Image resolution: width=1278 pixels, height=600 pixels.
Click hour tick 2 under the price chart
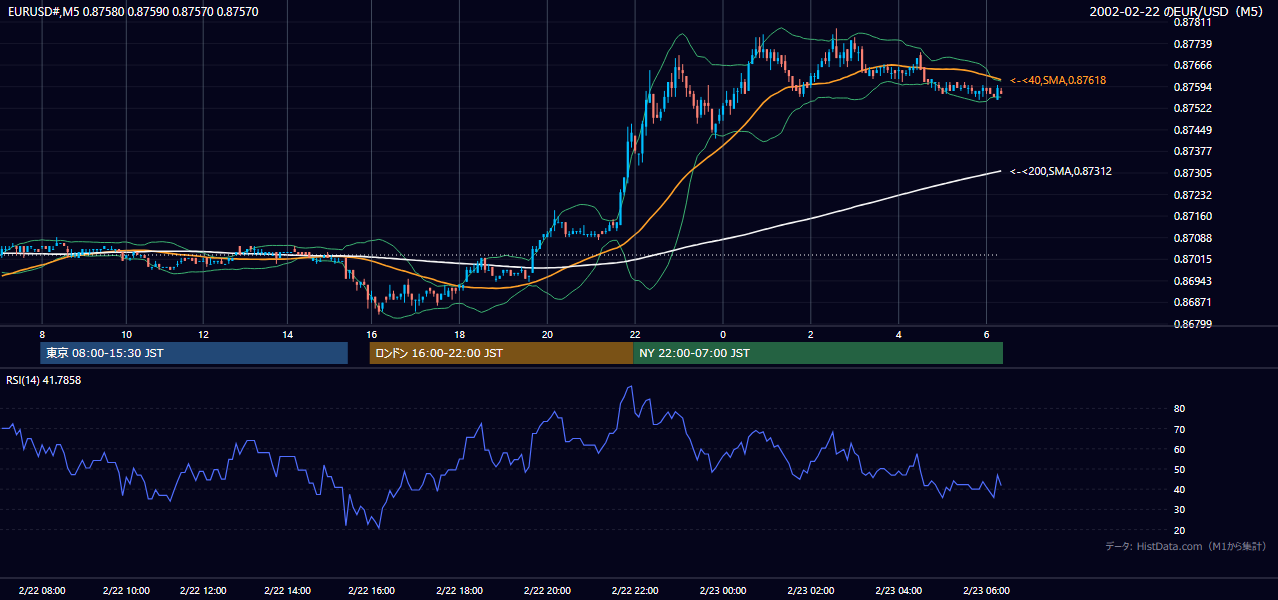click(810, 333)
